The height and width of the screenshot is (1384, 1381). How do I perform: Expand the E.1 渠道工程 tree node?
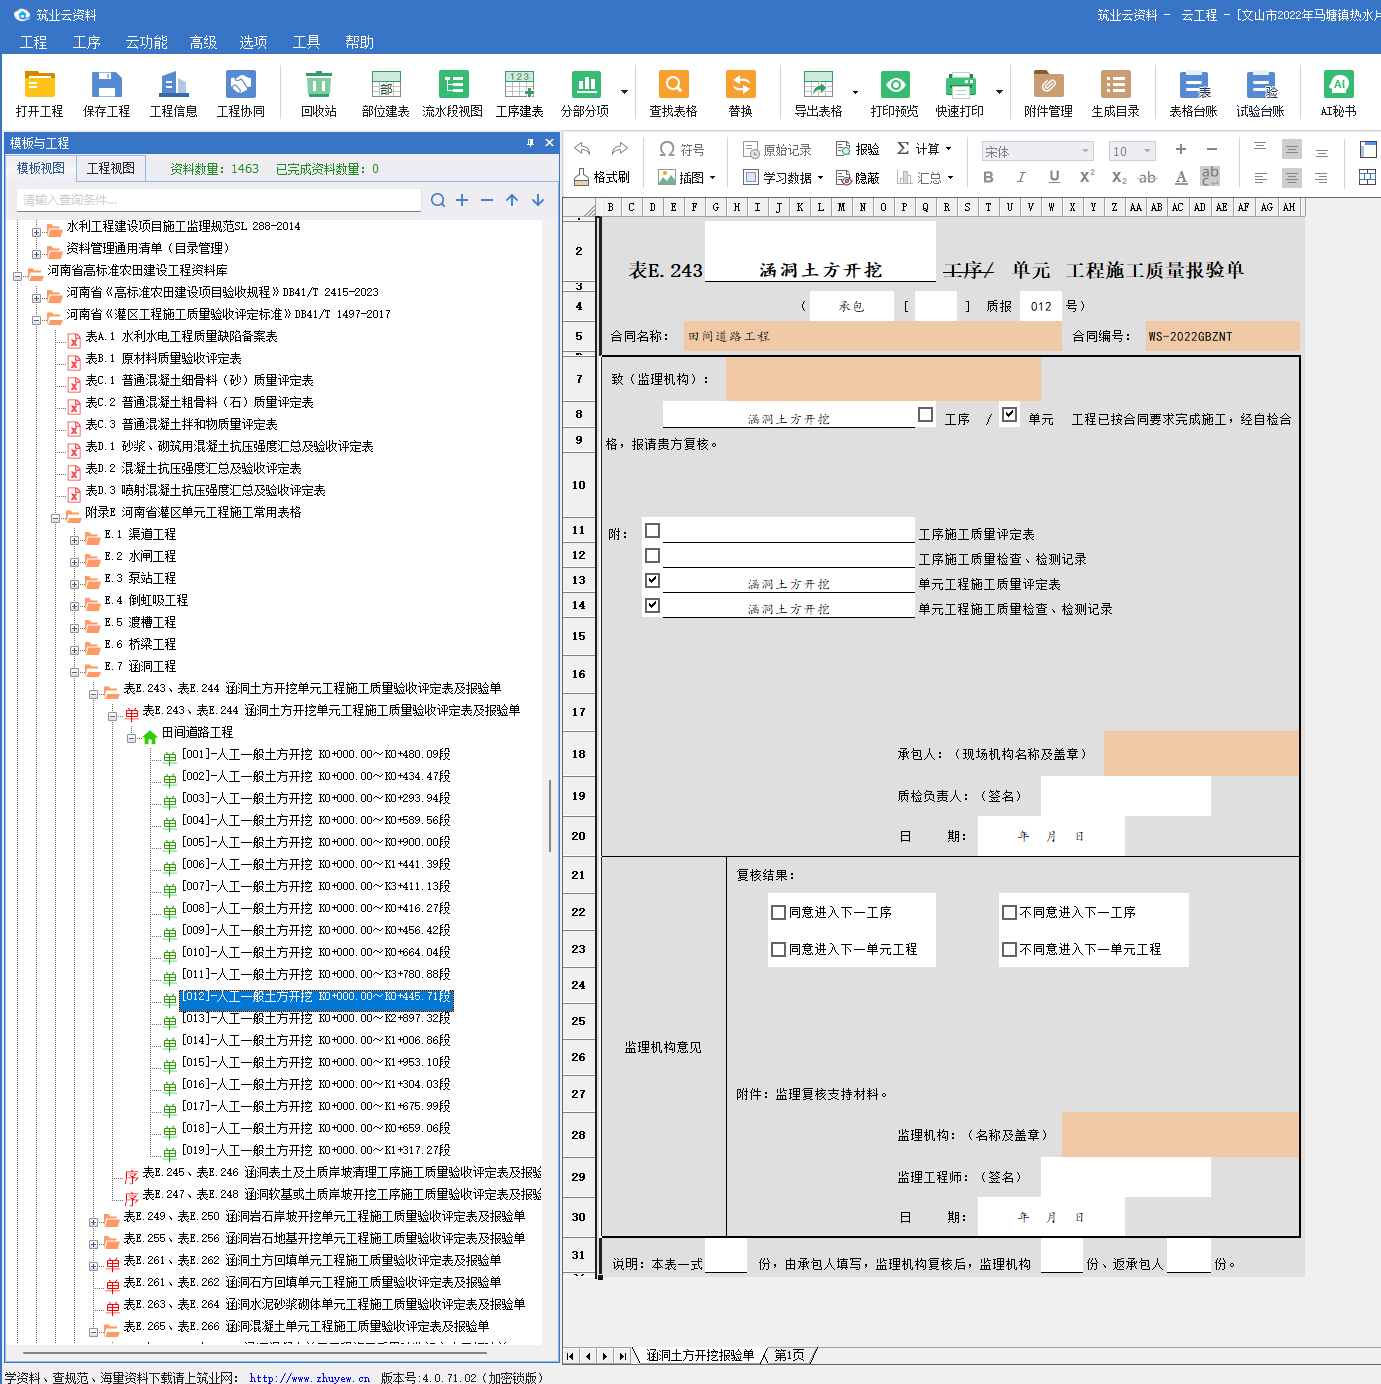point(75,540)
